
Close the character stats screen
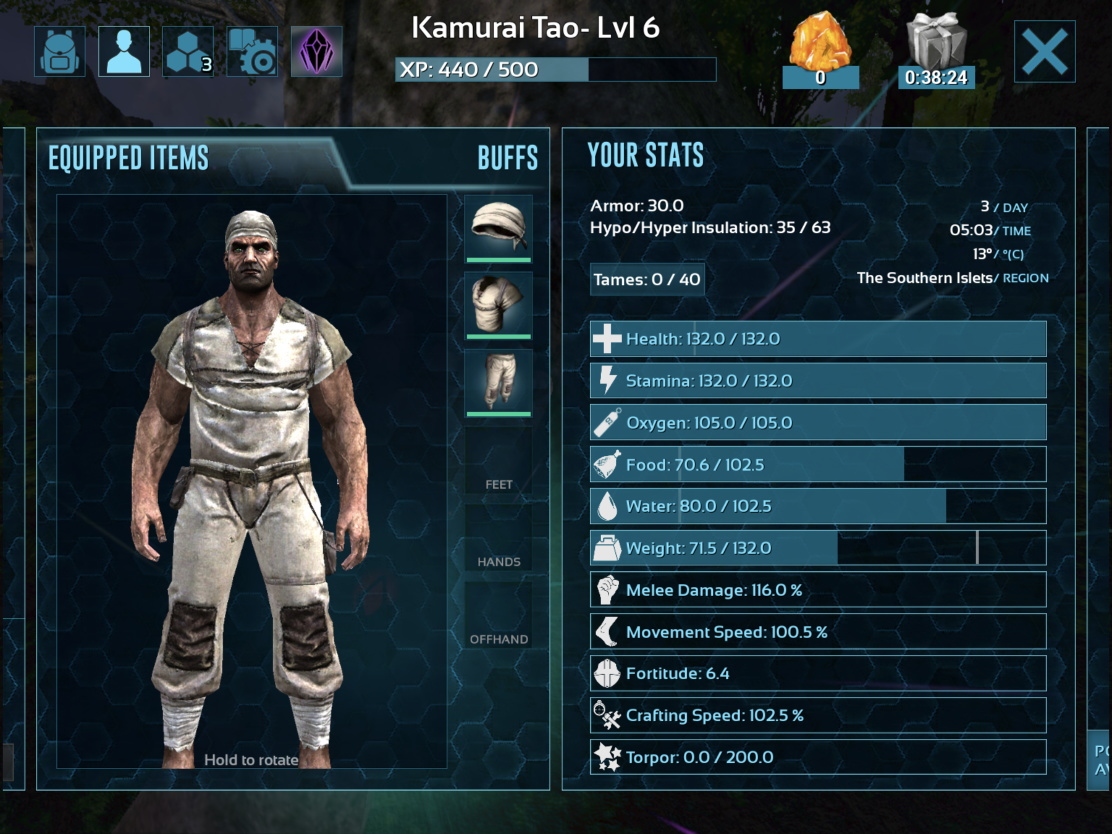tap(1045, 51)
